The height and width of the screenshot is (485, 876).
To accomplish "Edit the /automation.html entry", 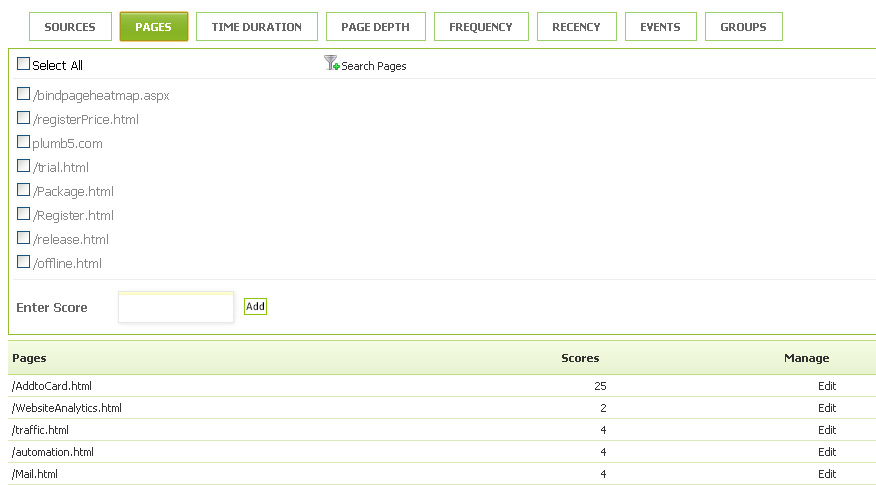I will 827,452.
